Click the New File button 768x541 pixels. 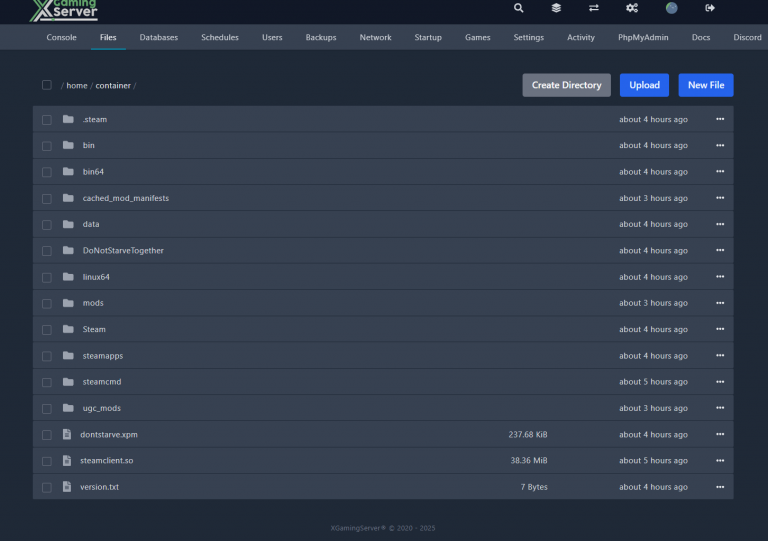tap(705, 85)
